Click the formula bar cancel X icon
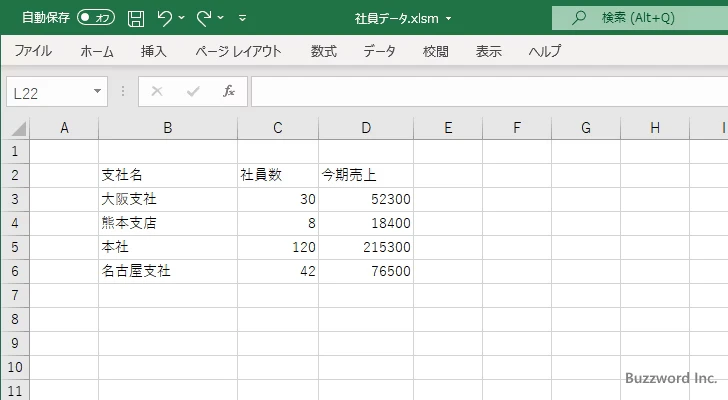Viewport: 728px width, 400px height. pyautogui.click(x=157, y=91)
